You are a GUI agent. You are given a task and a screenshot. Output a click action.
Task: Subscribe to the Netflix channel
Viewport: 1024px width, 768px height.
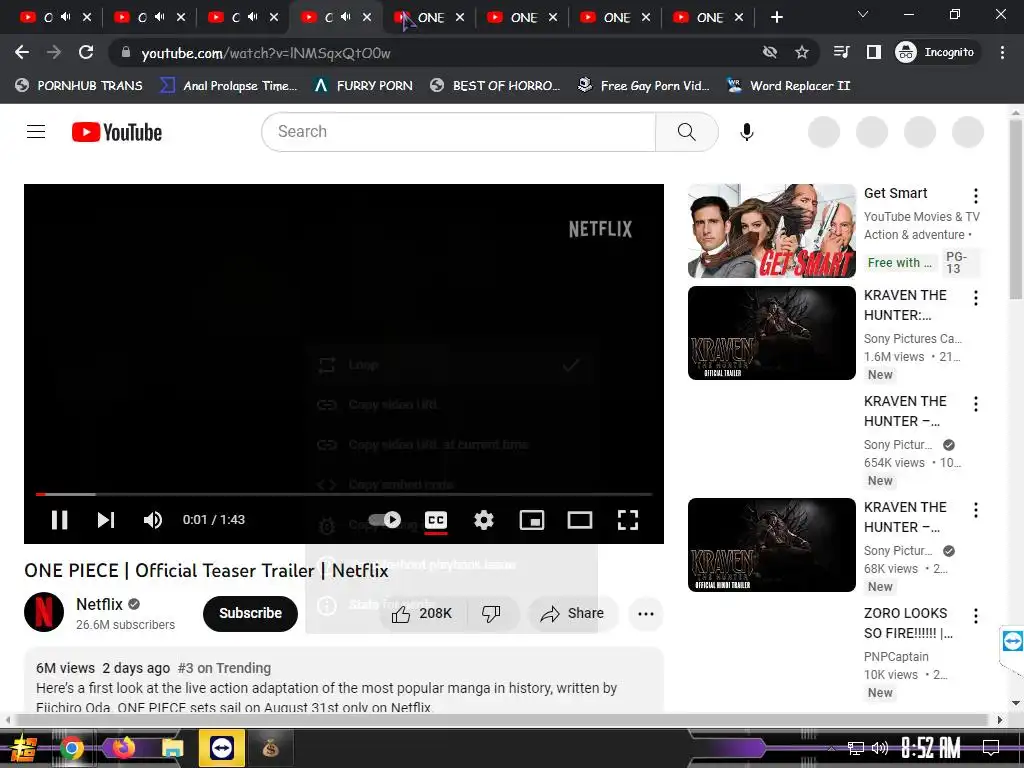coord(250,613)
